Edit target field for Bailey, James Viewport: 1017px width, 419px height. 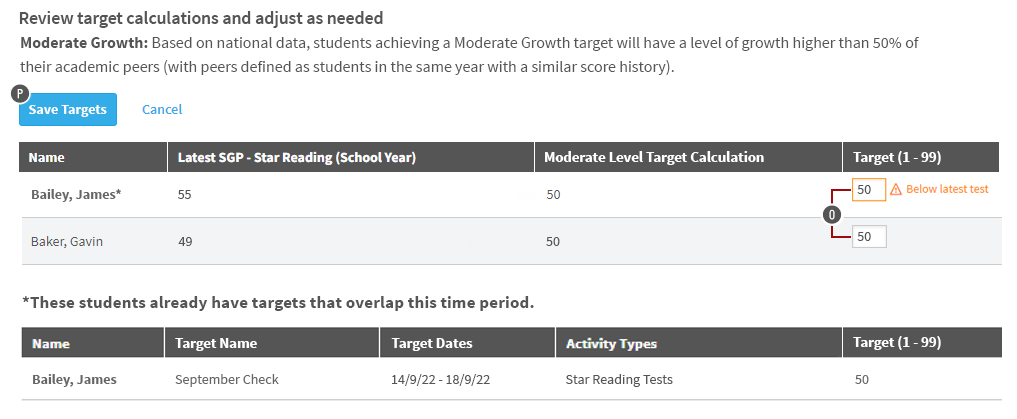pos(868,190)
